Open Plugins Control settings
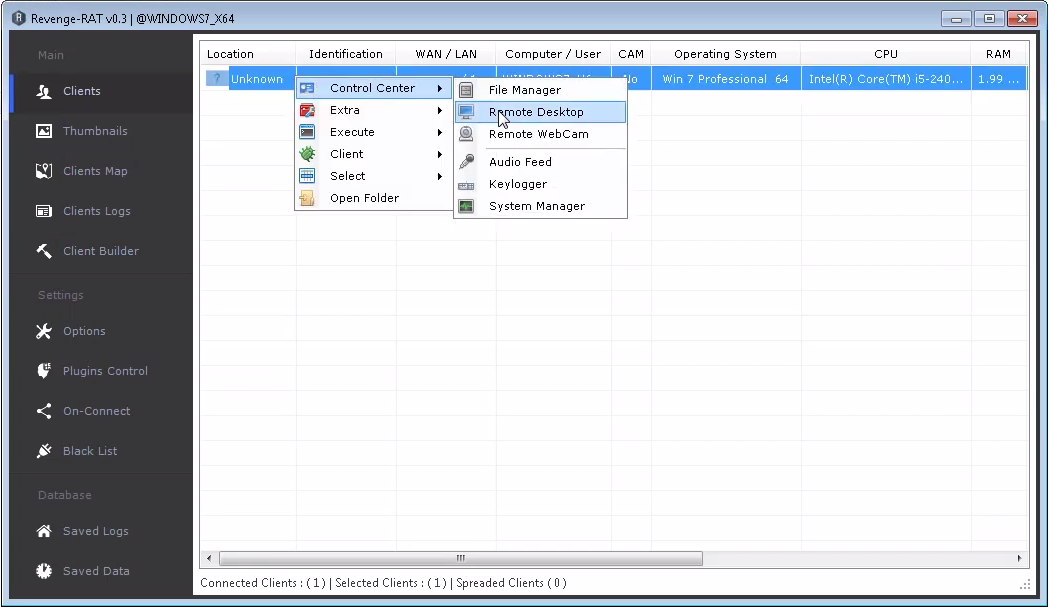The image size is (1049, 607). (105, 371)
